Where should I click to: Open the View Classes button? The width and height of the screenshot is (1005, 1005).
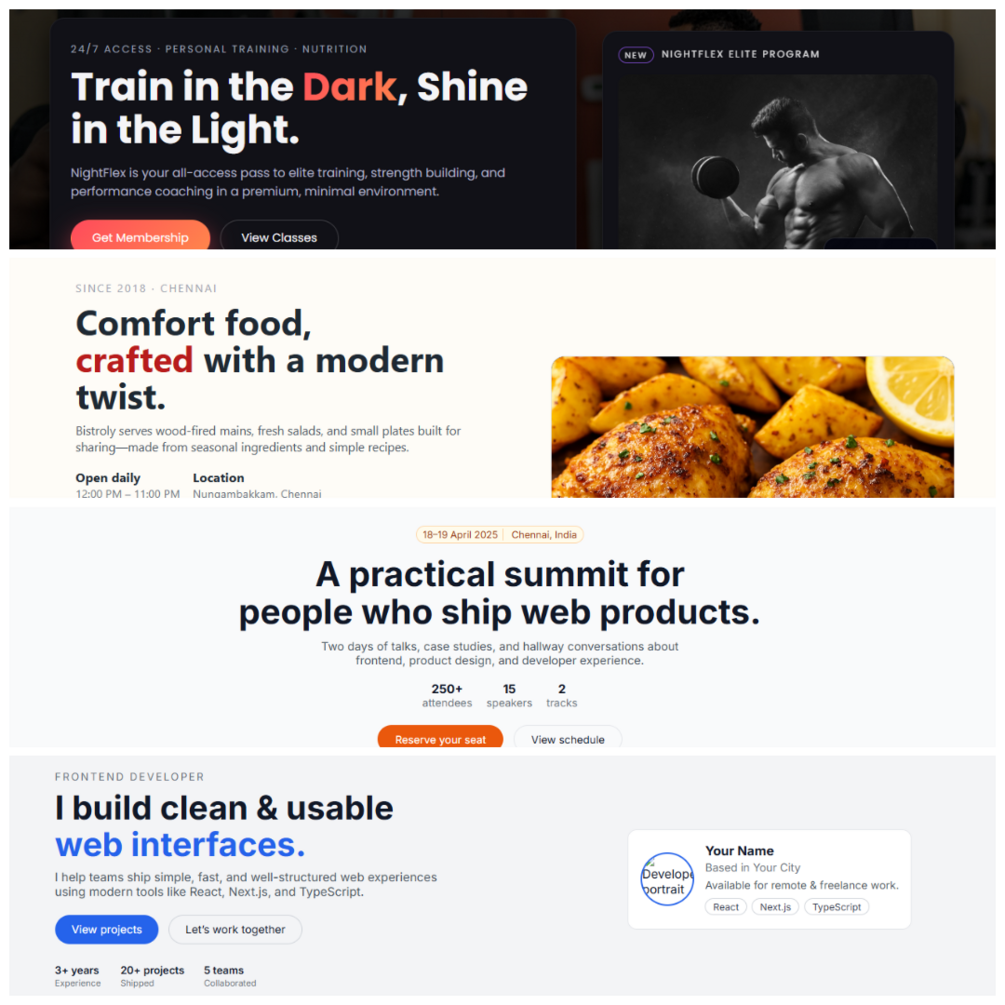(x=279, y=235)
